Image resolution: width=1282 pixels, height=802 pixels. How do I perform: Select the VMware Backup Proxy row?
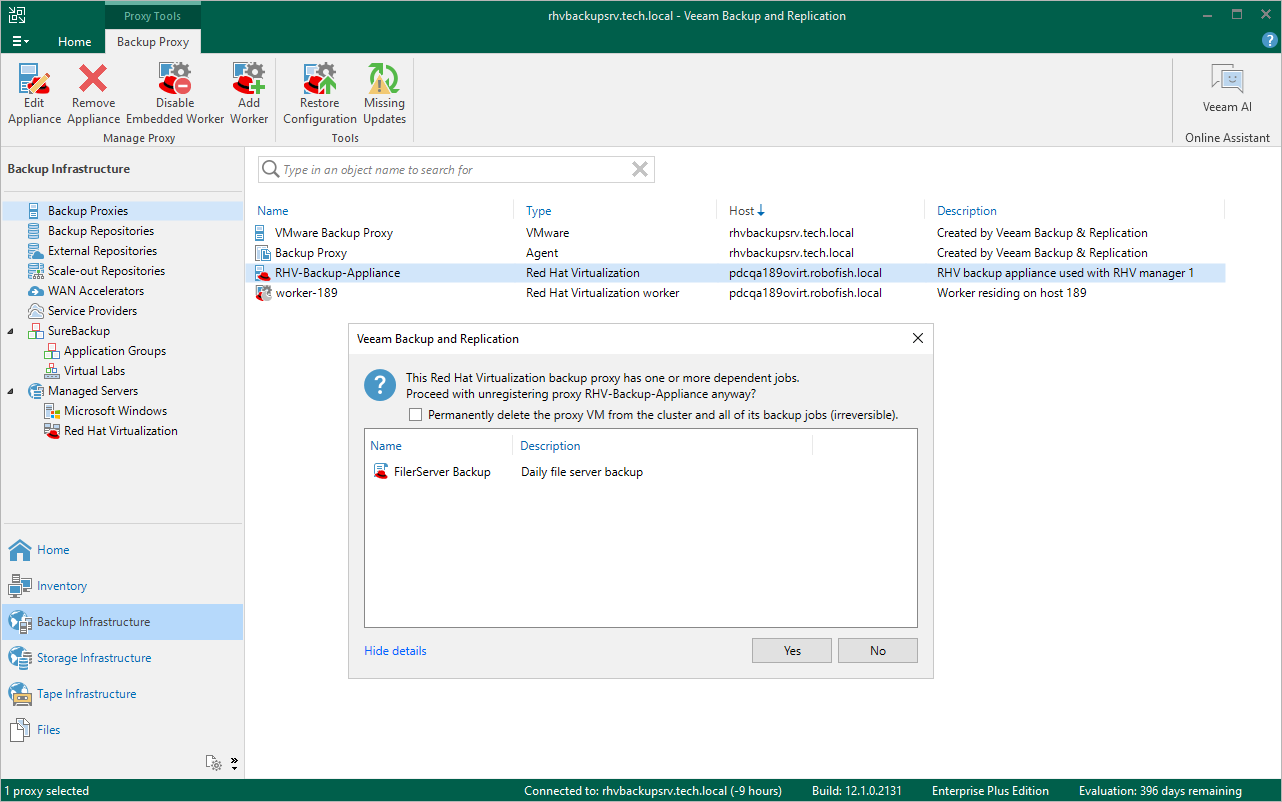click(x=735, y=233)
